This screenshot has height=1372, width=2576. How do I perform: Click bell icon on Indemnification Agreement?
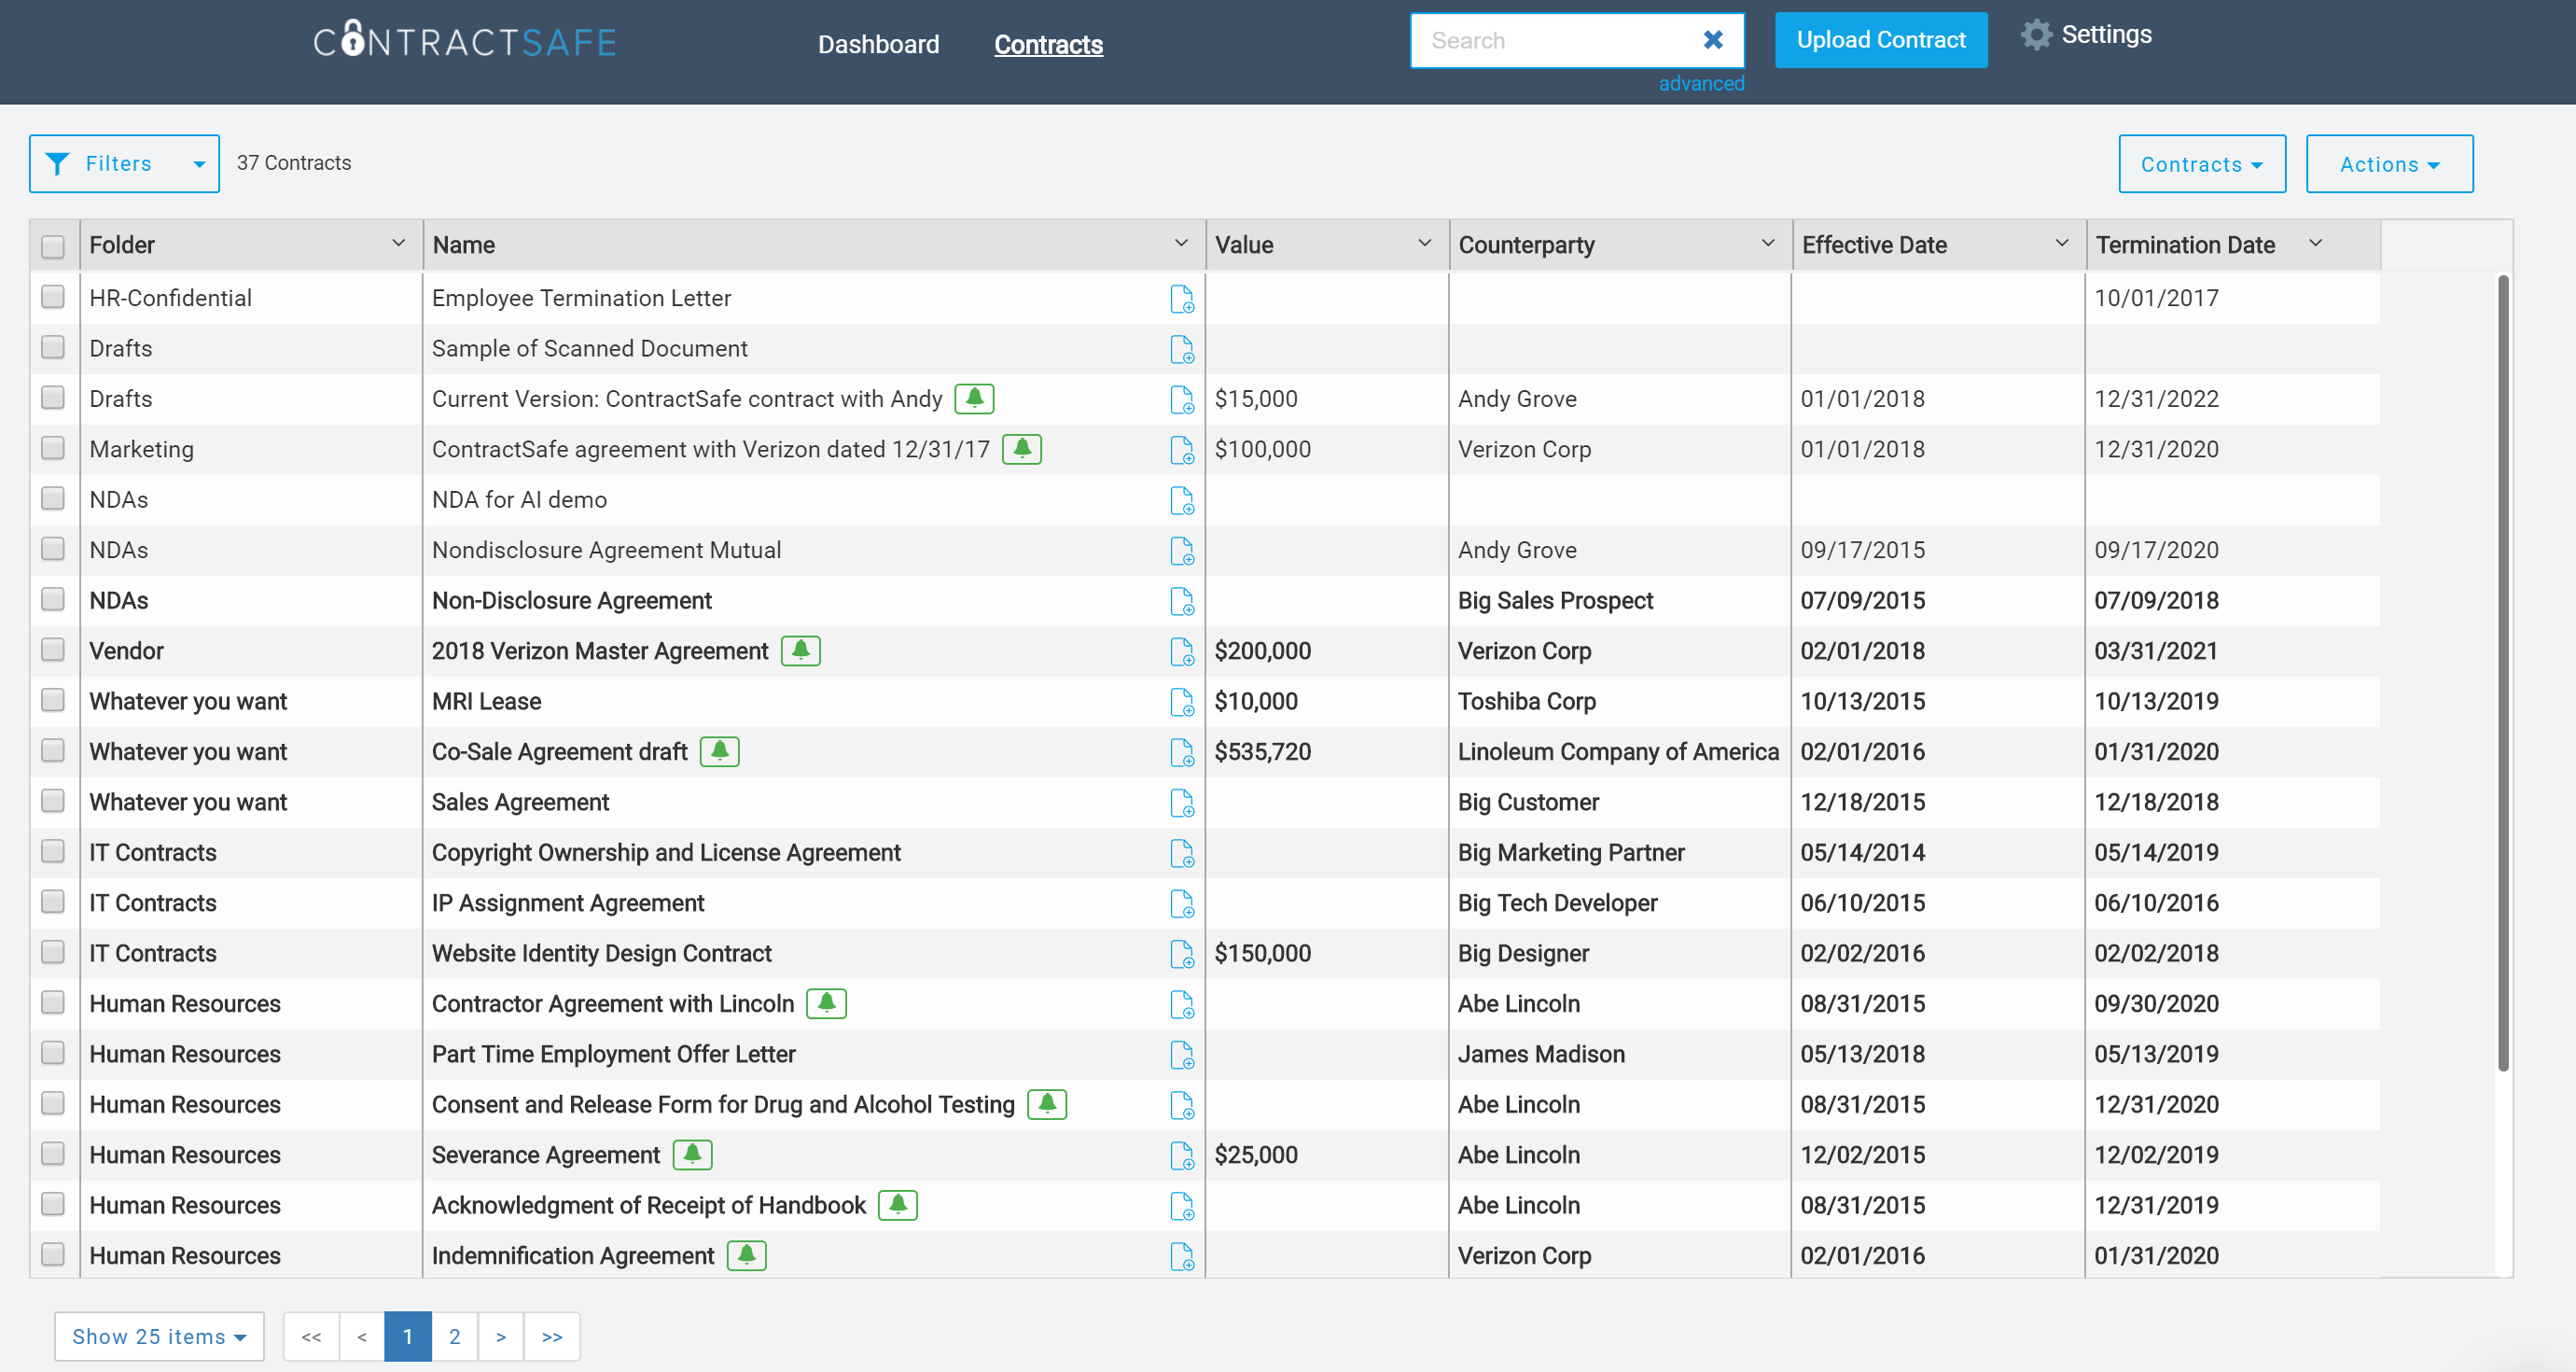[749, 1255]
